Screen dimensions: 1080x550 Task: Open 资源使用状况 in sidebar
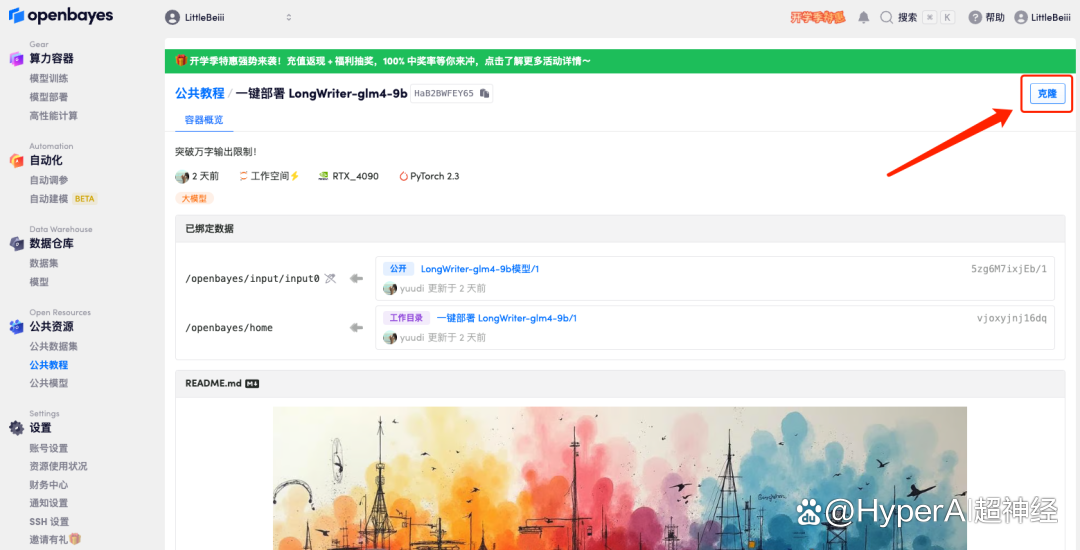59,466
